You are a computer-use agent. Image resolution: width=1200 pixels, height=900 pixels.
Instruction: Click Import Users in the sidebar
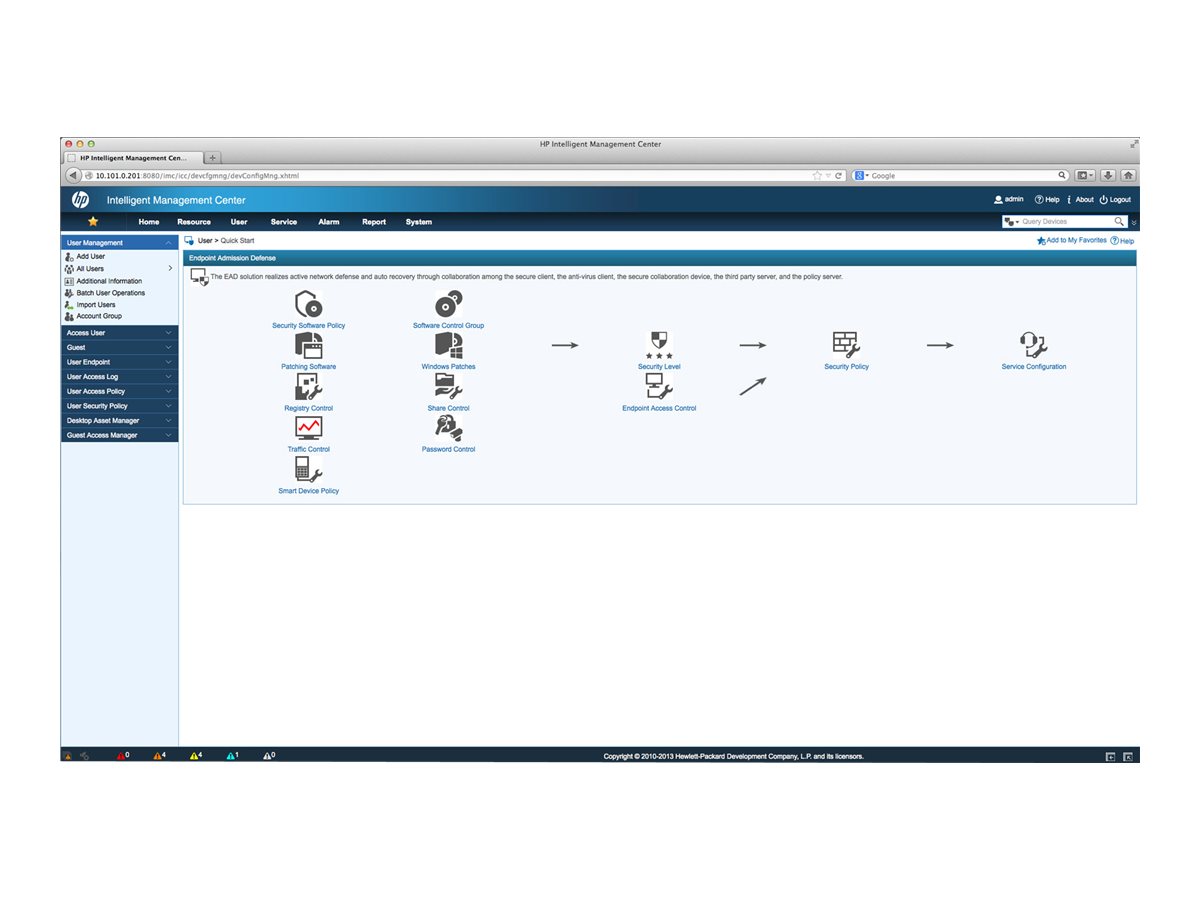[96, 305]
